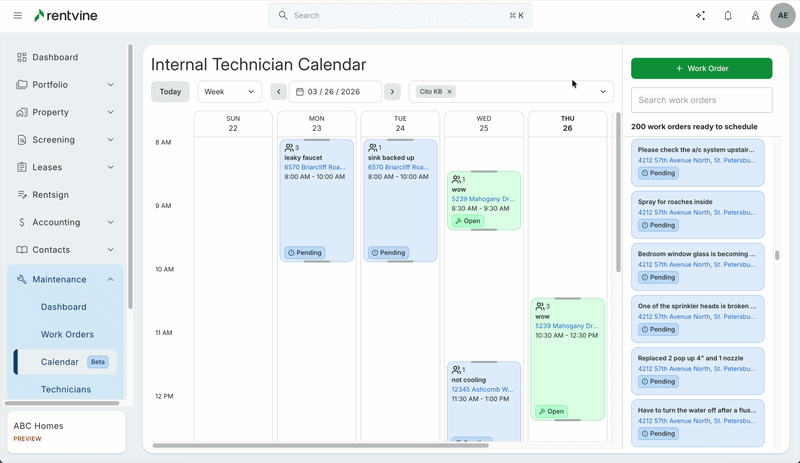Collapse the Maintenance sidebar section

pos(110,280)
